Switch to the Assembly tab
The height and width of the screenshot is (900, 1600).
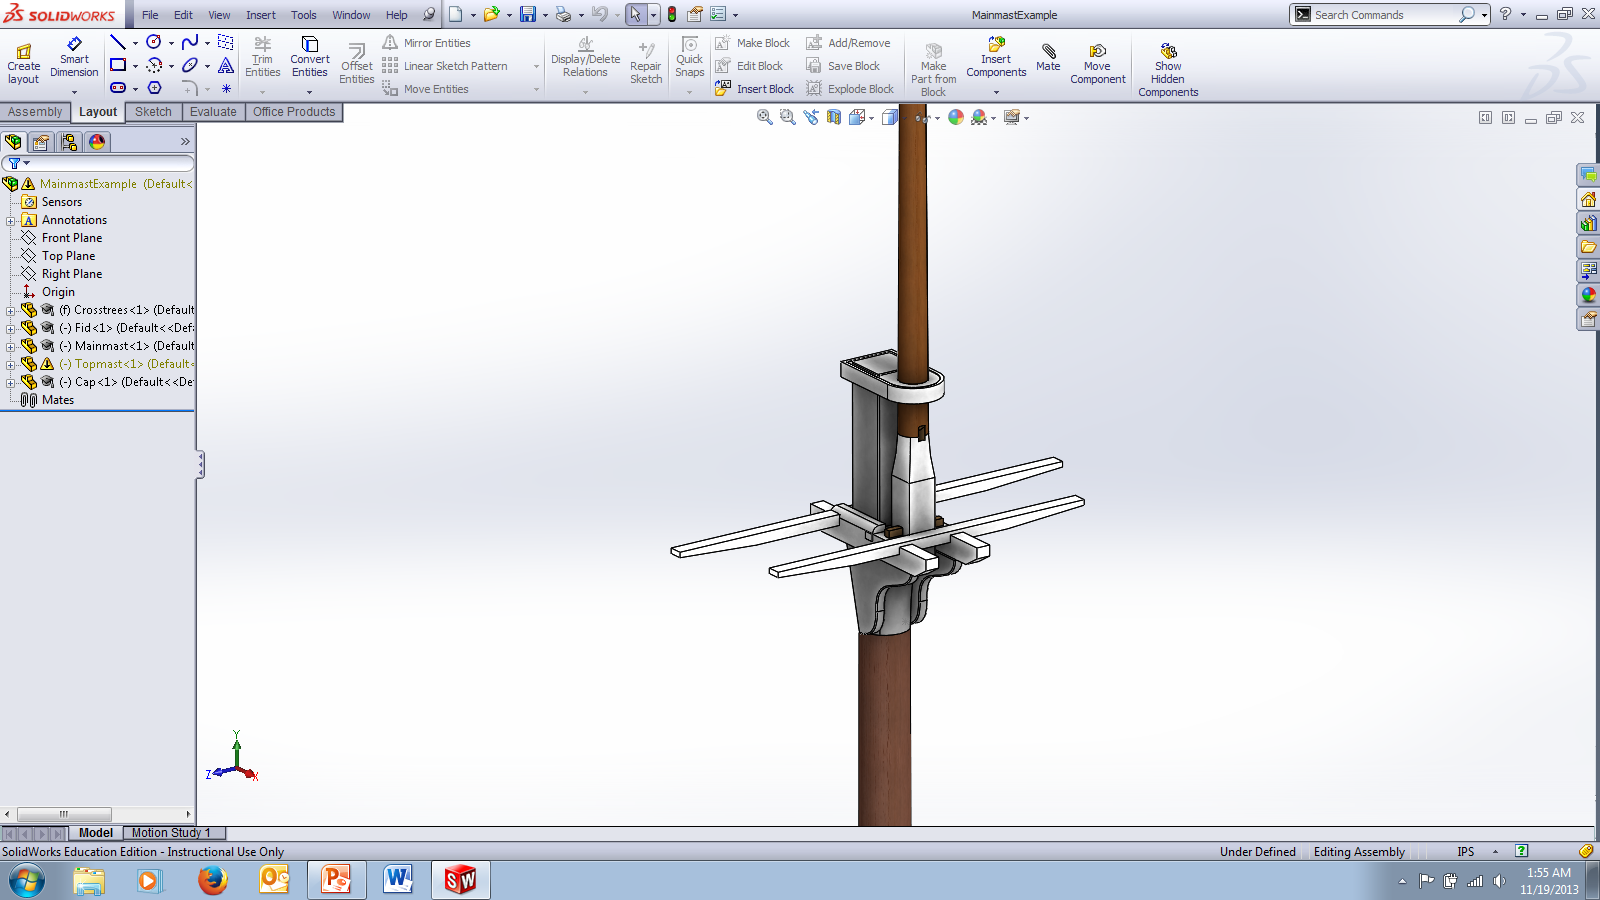(x=35, y=112)
